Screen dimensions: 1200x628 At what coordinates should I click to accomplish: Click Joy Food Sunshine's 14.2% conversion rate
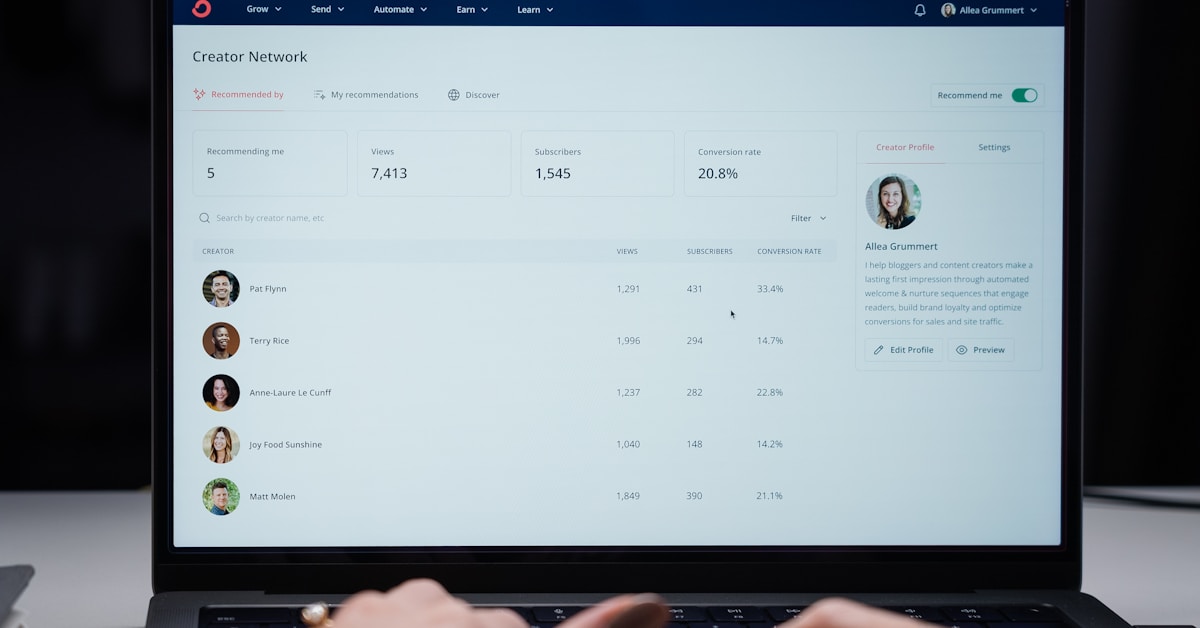(770, 445)
